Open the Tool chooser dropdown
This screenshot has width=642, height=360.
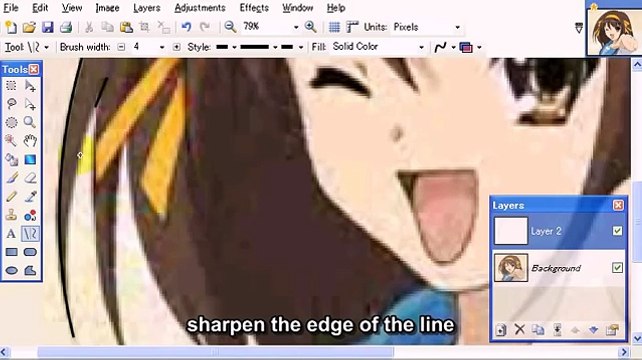[x=46, y=48]
